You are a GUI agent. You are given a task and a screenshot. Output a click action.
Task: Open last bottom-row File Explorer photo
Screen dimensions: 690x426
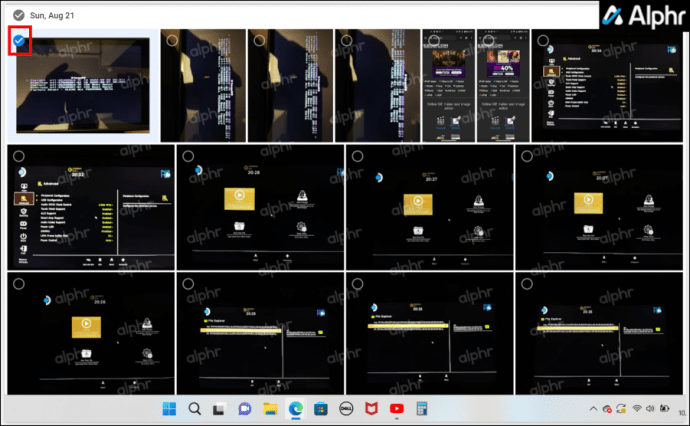pos(599,333)
